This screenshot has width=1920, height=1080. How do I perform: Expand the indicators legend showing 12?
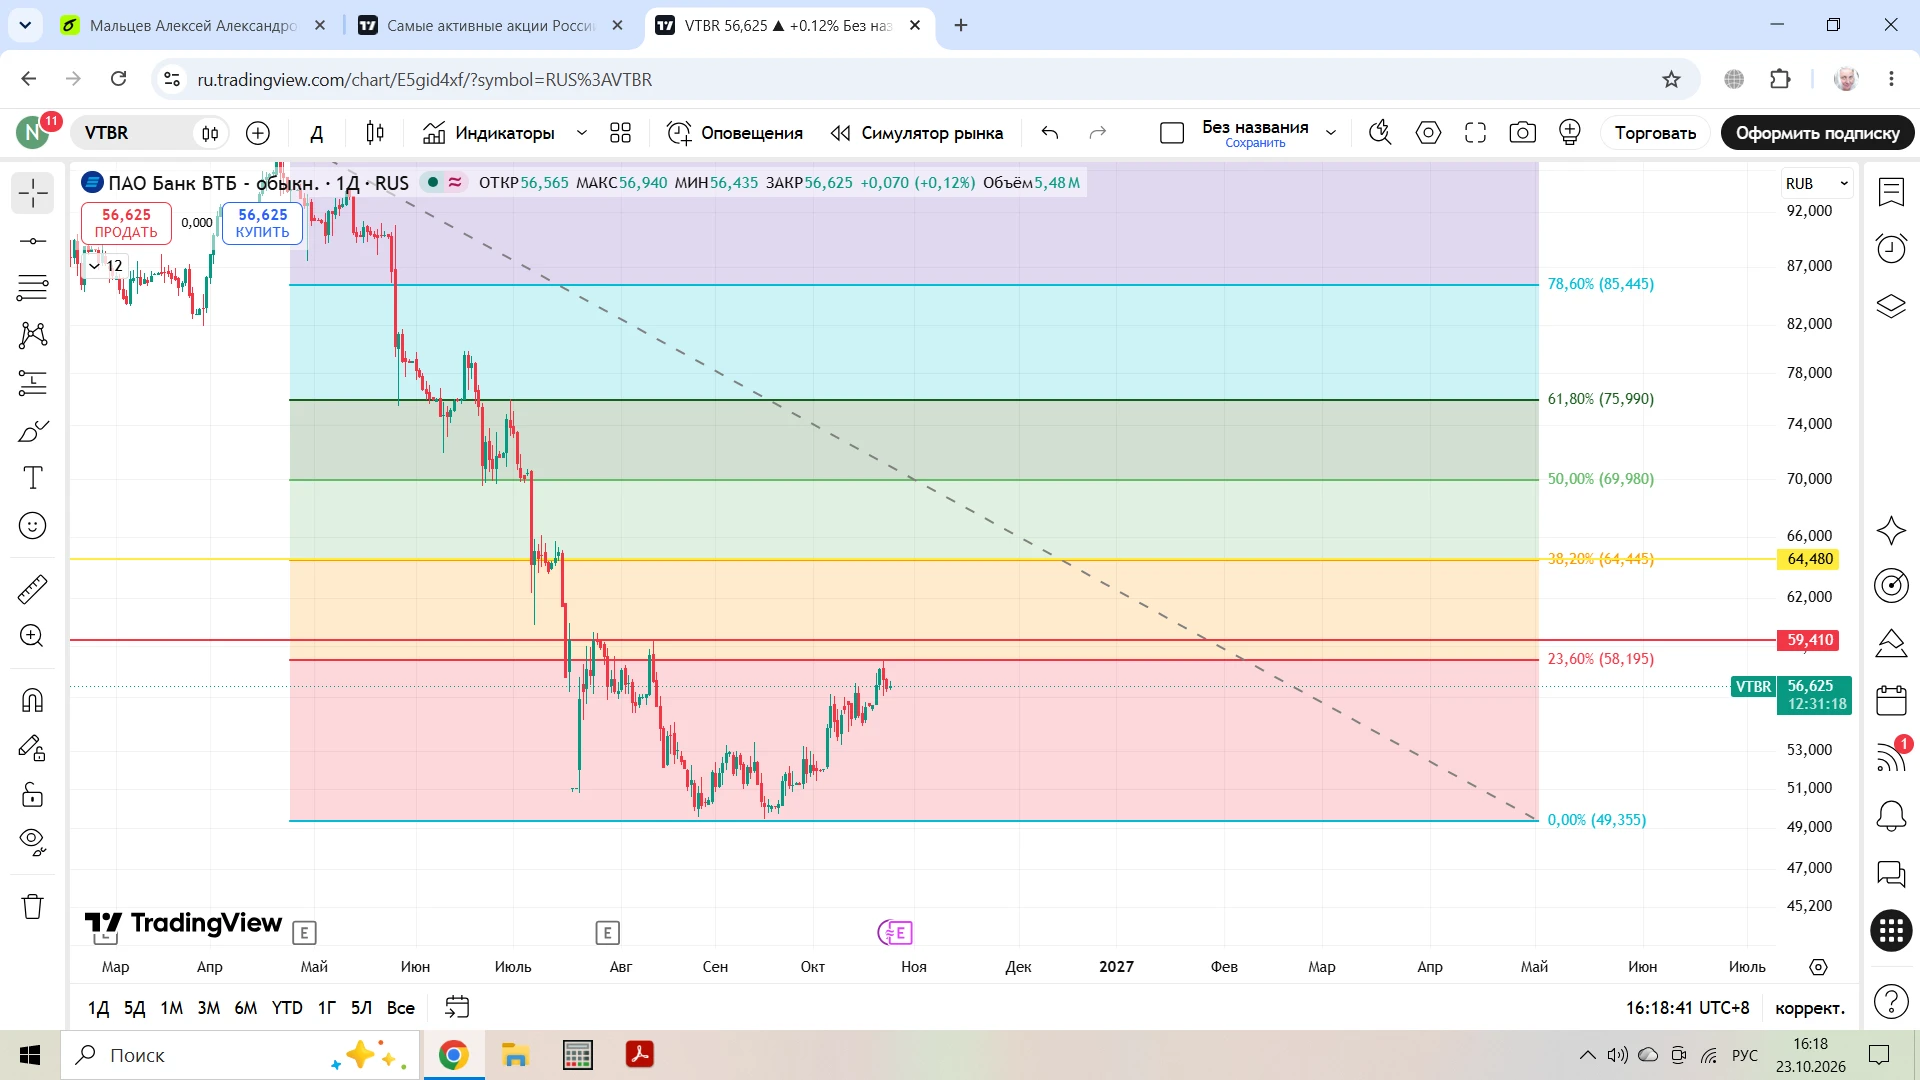click(x=105, y=266)
